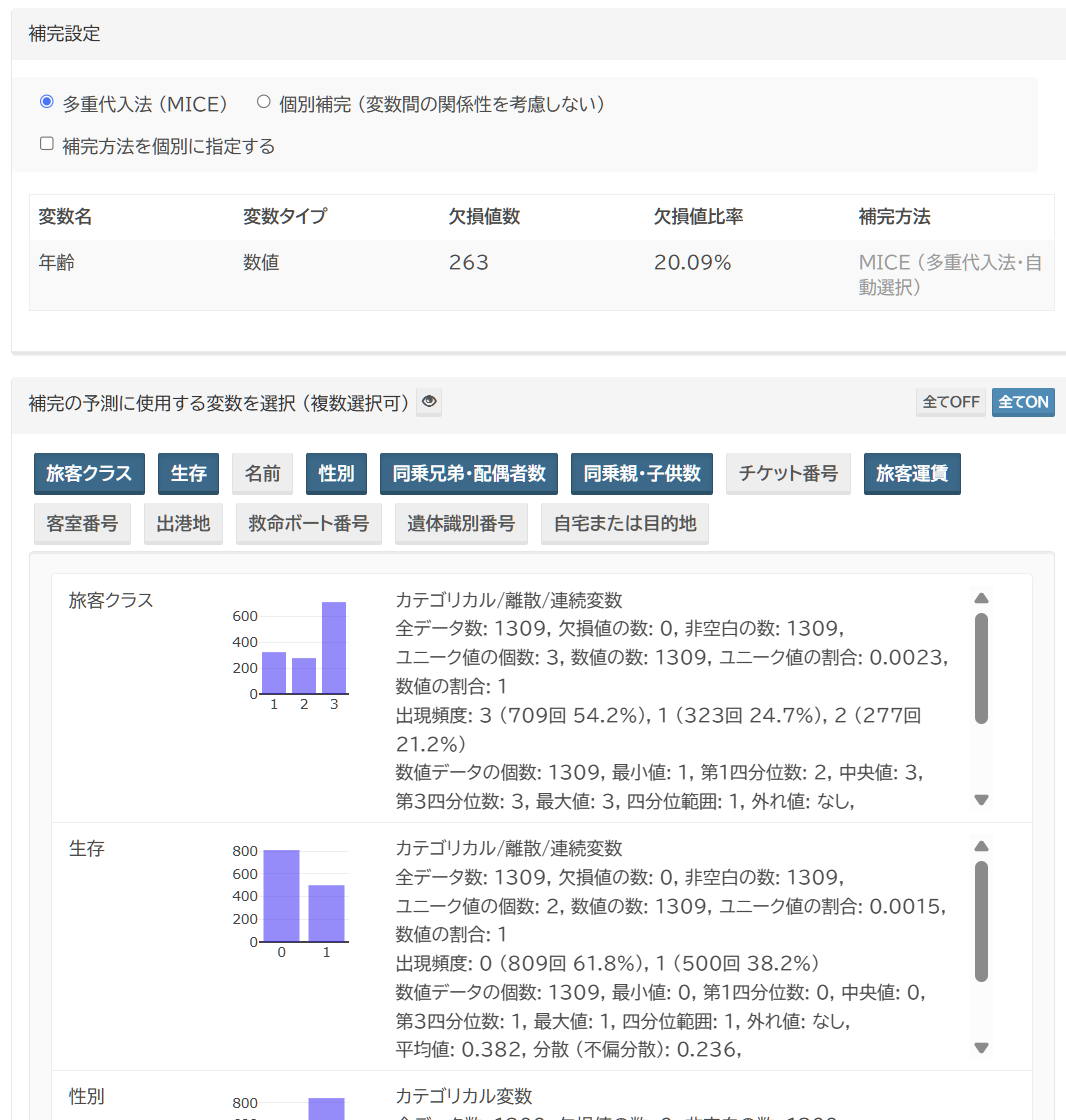This screenshot has height=1120, width=1066.
Task: Enable the 名前 variable button
Action: (x=262, y=474)
